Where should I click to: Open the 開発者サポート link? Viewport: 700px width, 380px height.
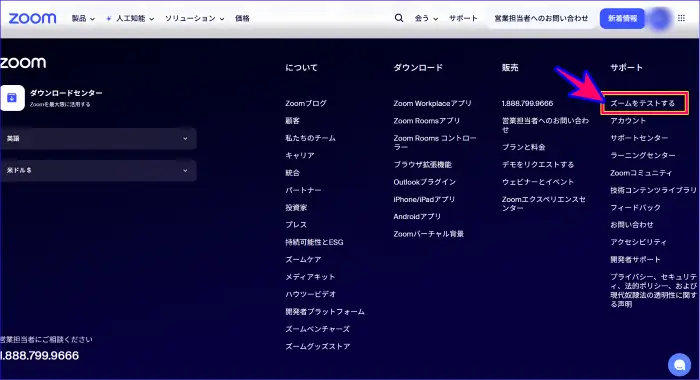tap(635, 259)
